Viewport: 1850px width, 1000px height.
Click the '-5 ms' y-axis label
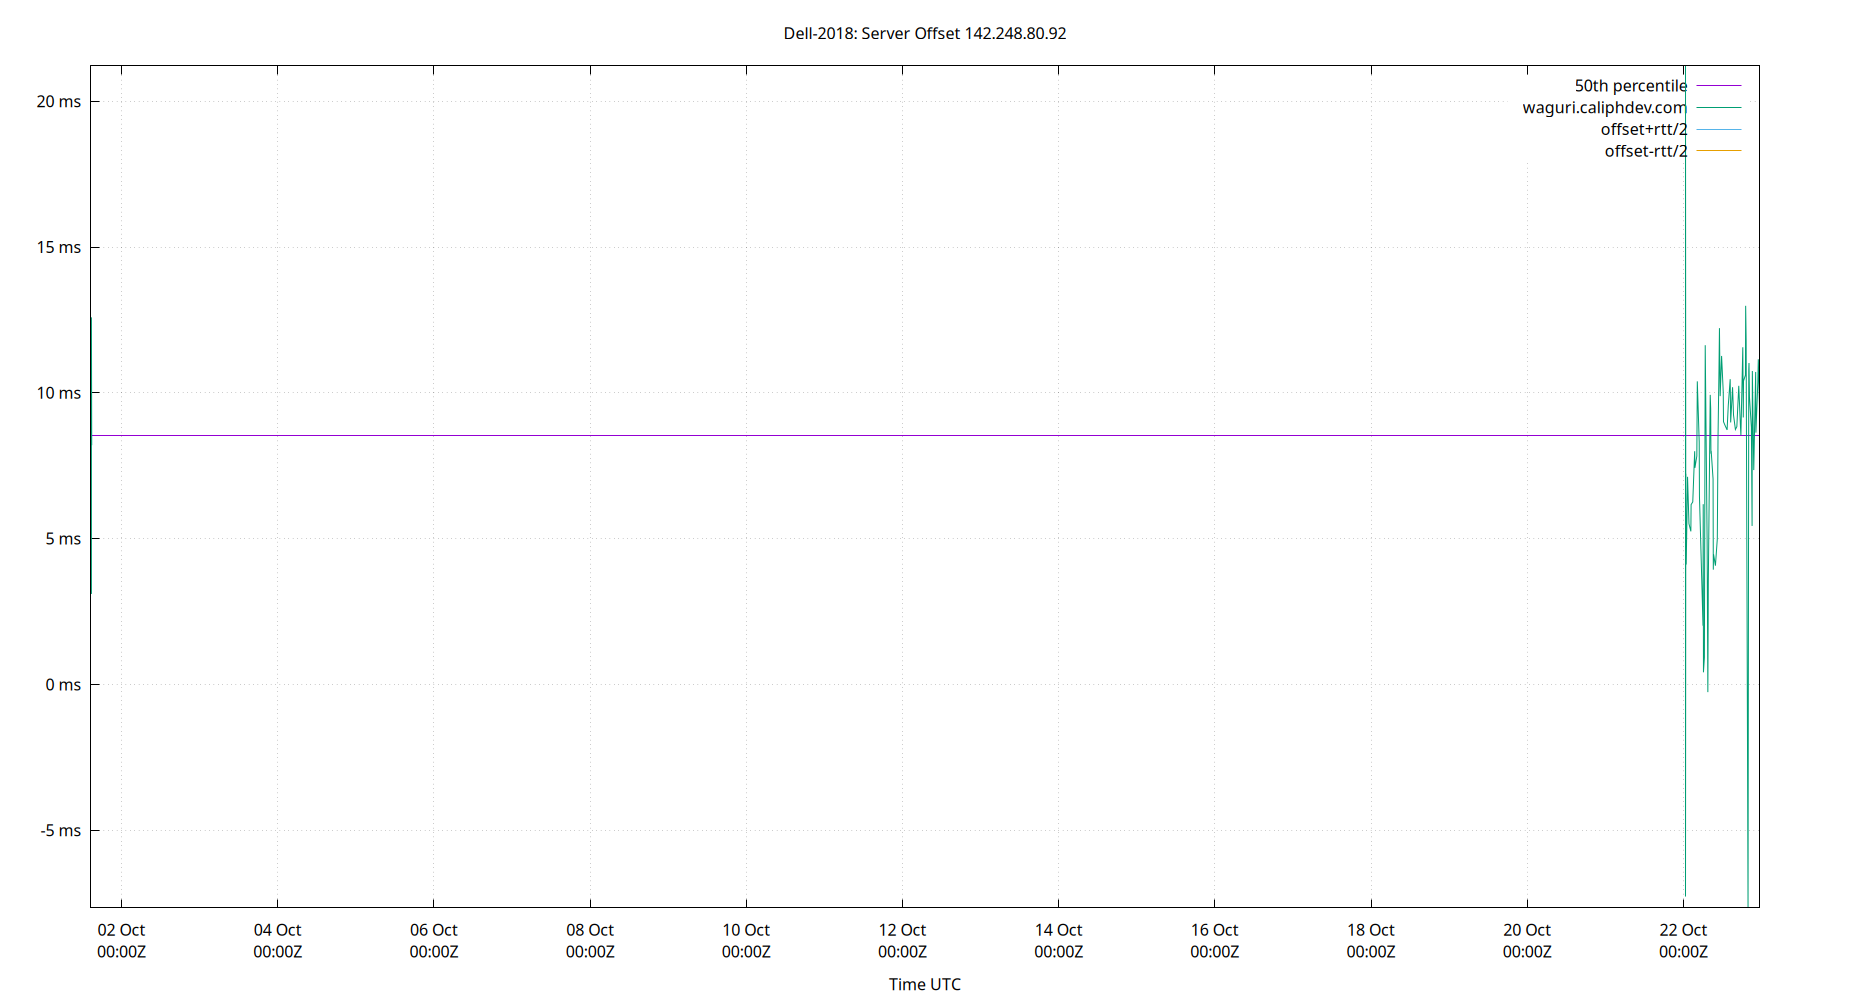click(x=61, y=831)
